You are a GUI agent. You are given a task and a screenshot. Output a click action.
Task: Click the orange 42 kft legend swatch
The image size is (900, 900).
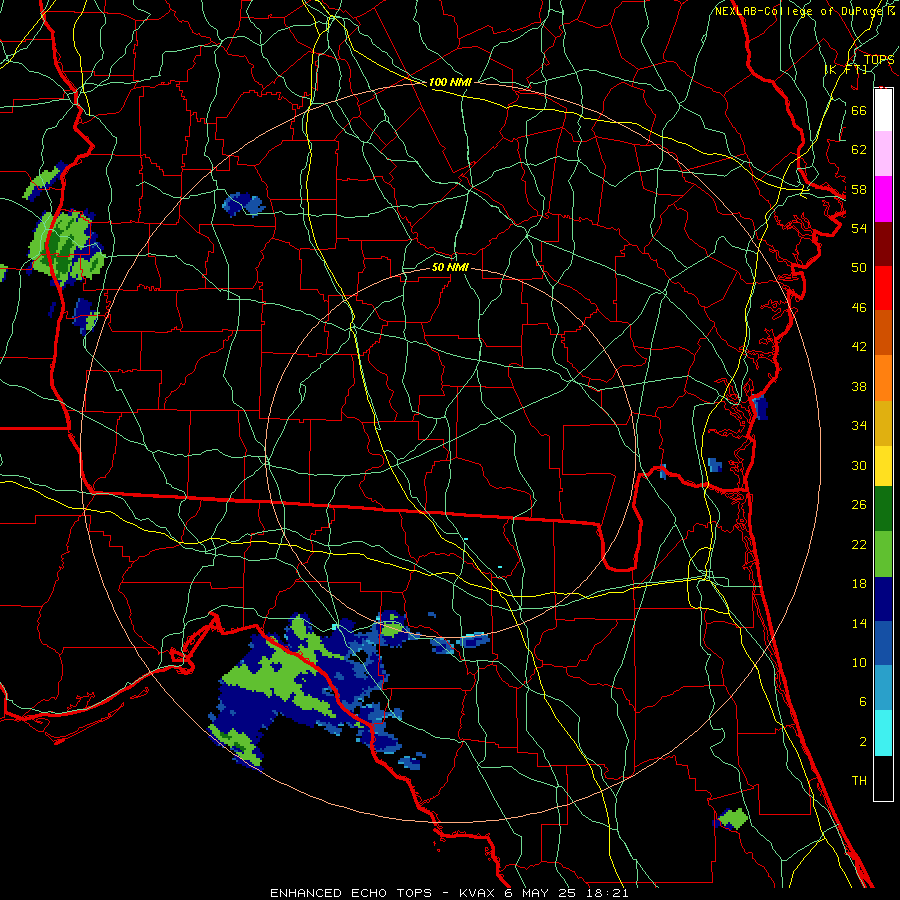(883, 378)
